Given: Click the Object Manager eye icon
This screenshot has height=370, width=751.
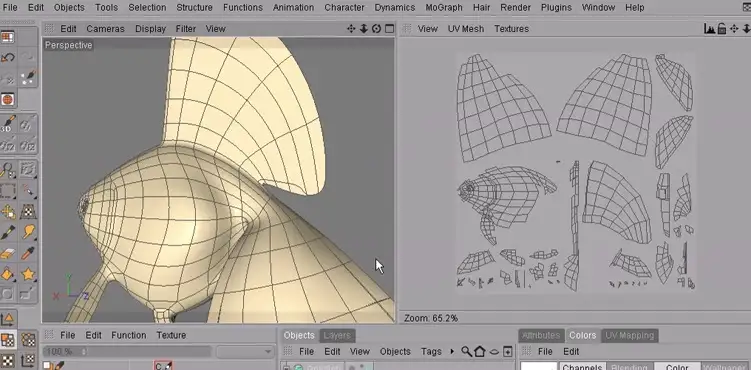Looking at the screenshot, I should click(494, 352).
